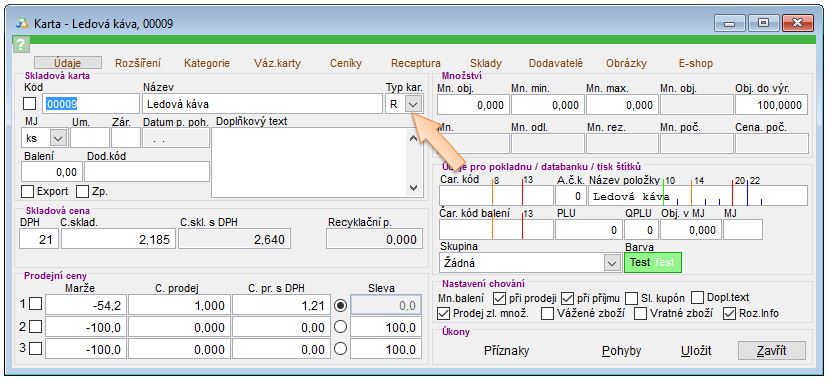Screen dimensions: 831x382
Task: Click the app icon in title bar
Action: coord(22,24)
